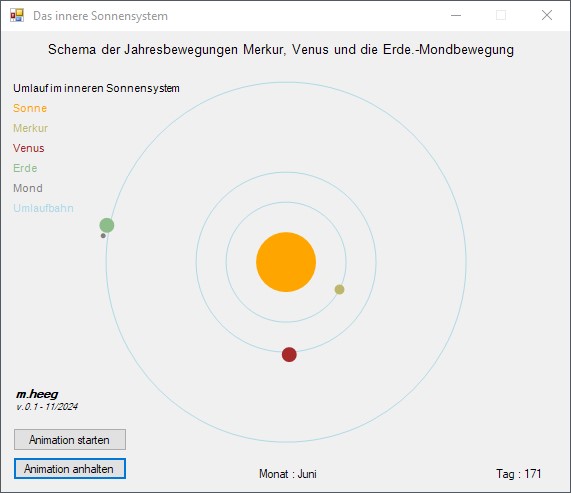Click the Umlaufbahn legend label
The width and height of the screenshot is (571, 493).
click(43, 208)
